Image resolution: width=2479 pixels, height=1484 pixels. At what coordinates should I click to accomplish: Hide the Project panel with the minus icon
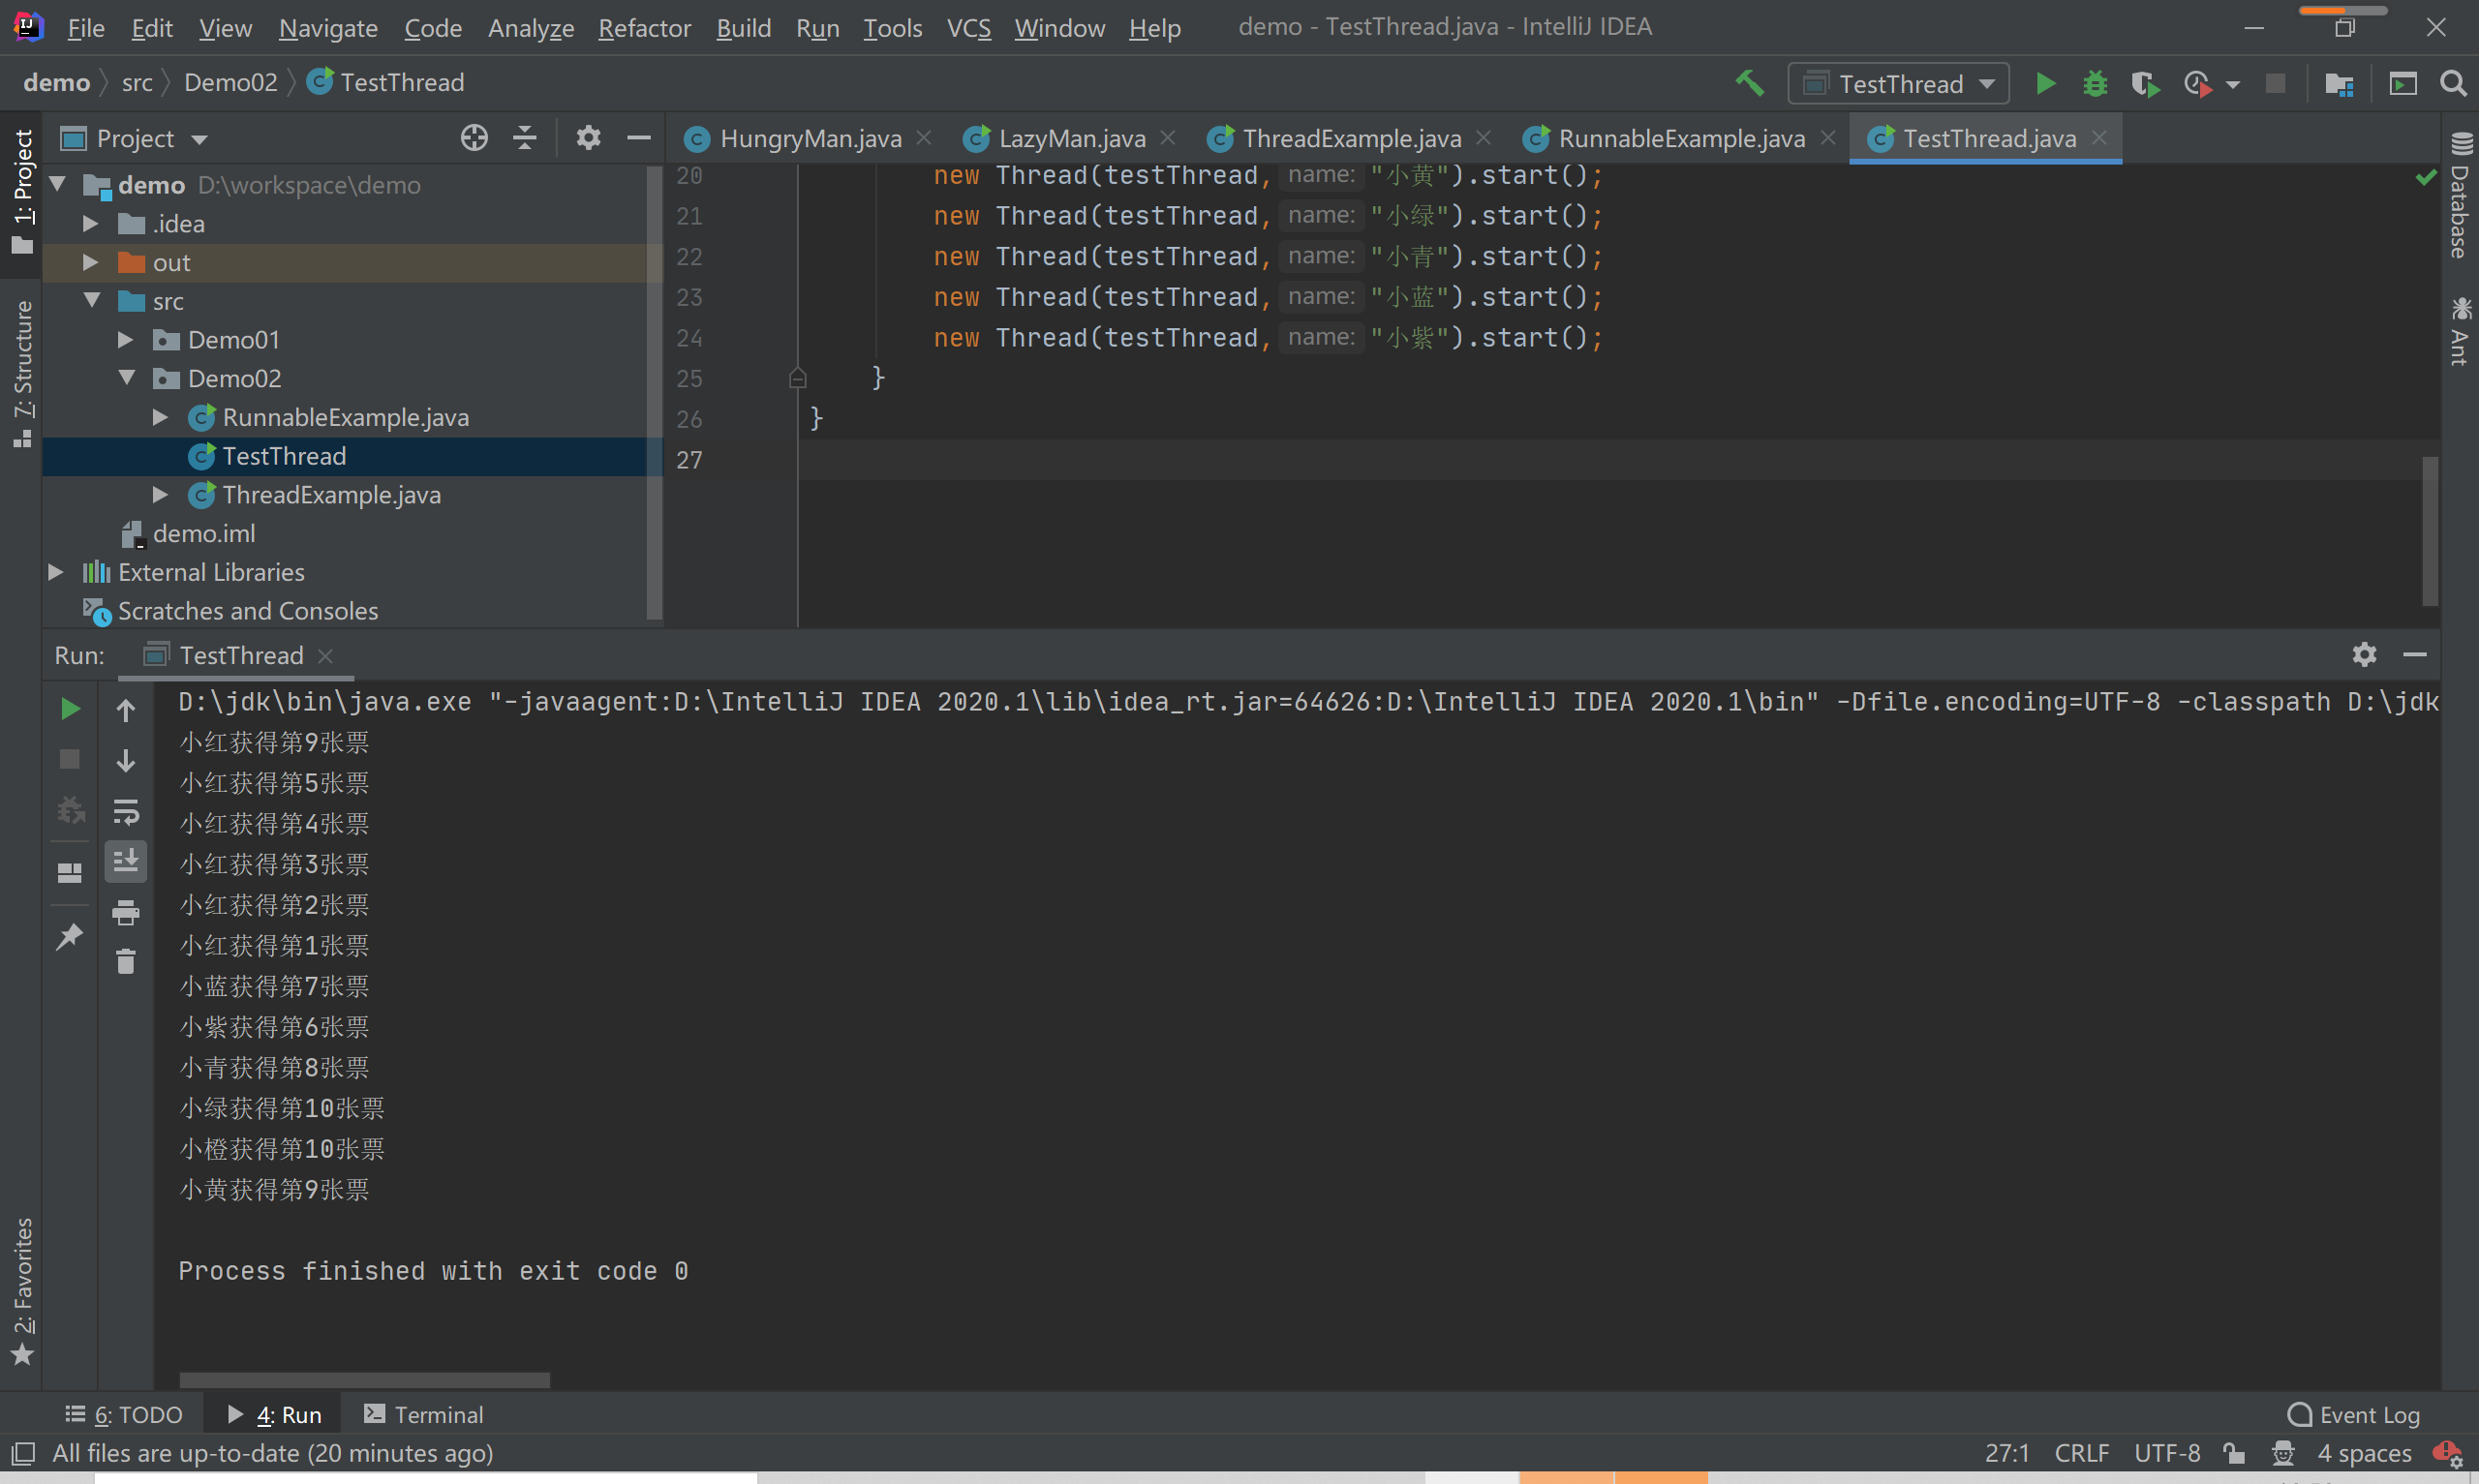[639, 137]
